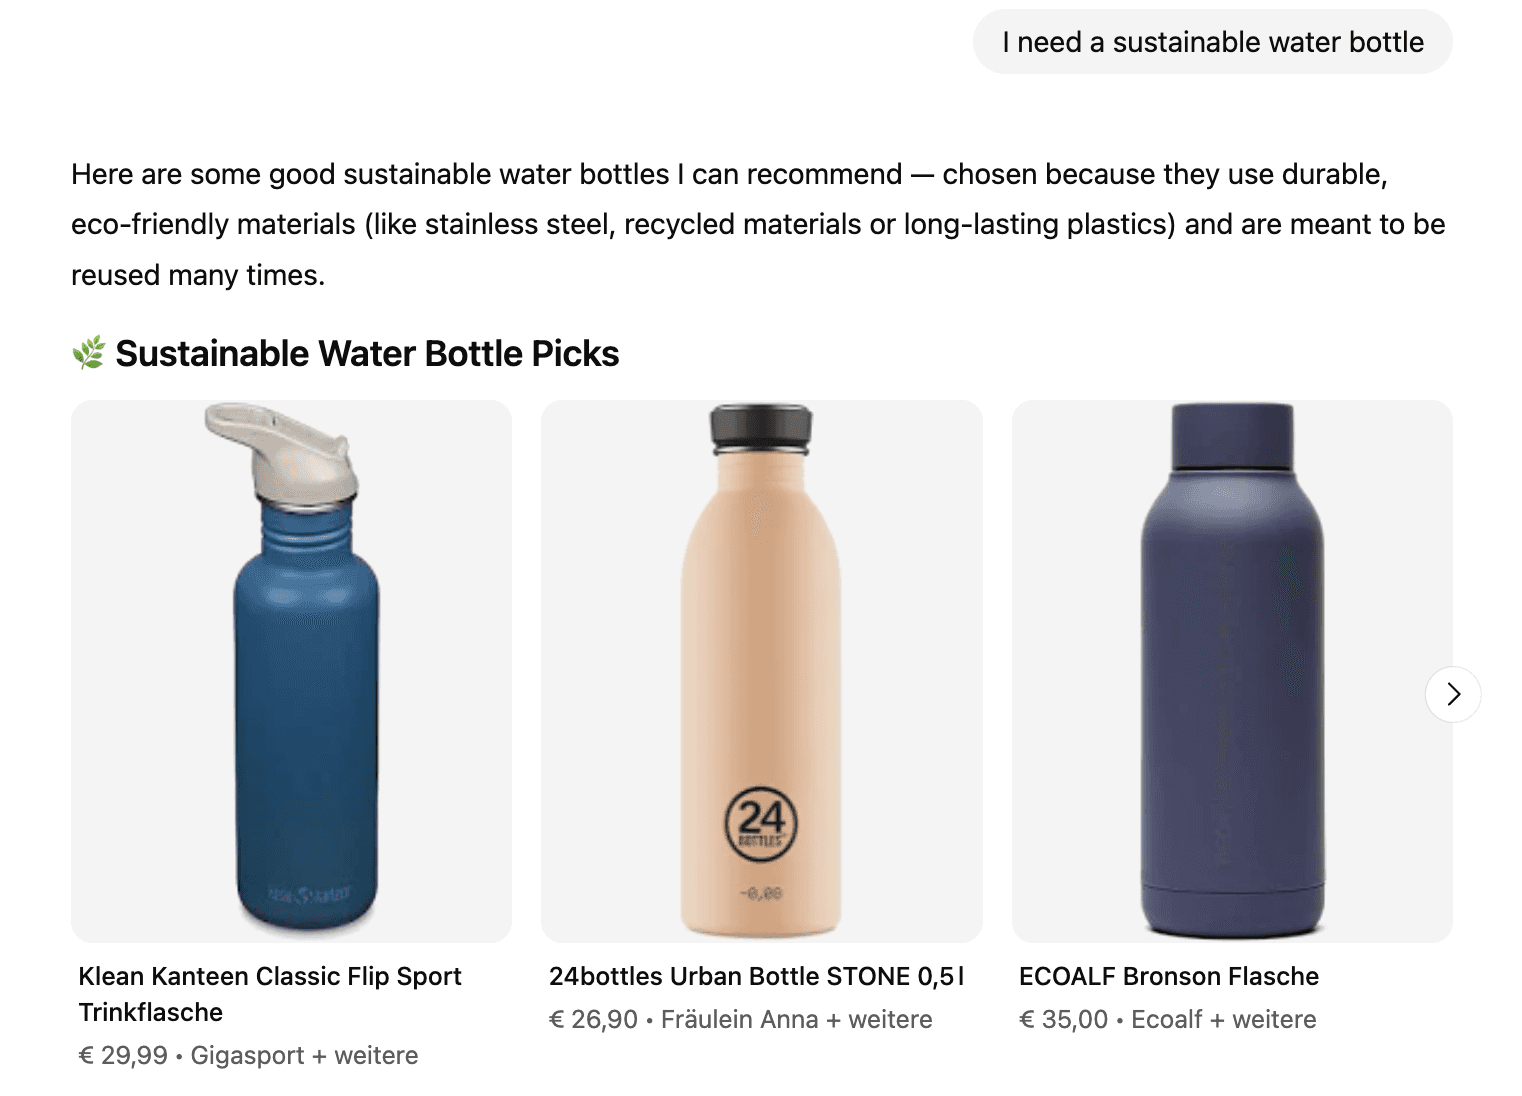Click the € 35,00 price label
1522x1096 pixels.
coord(1062,1019)
